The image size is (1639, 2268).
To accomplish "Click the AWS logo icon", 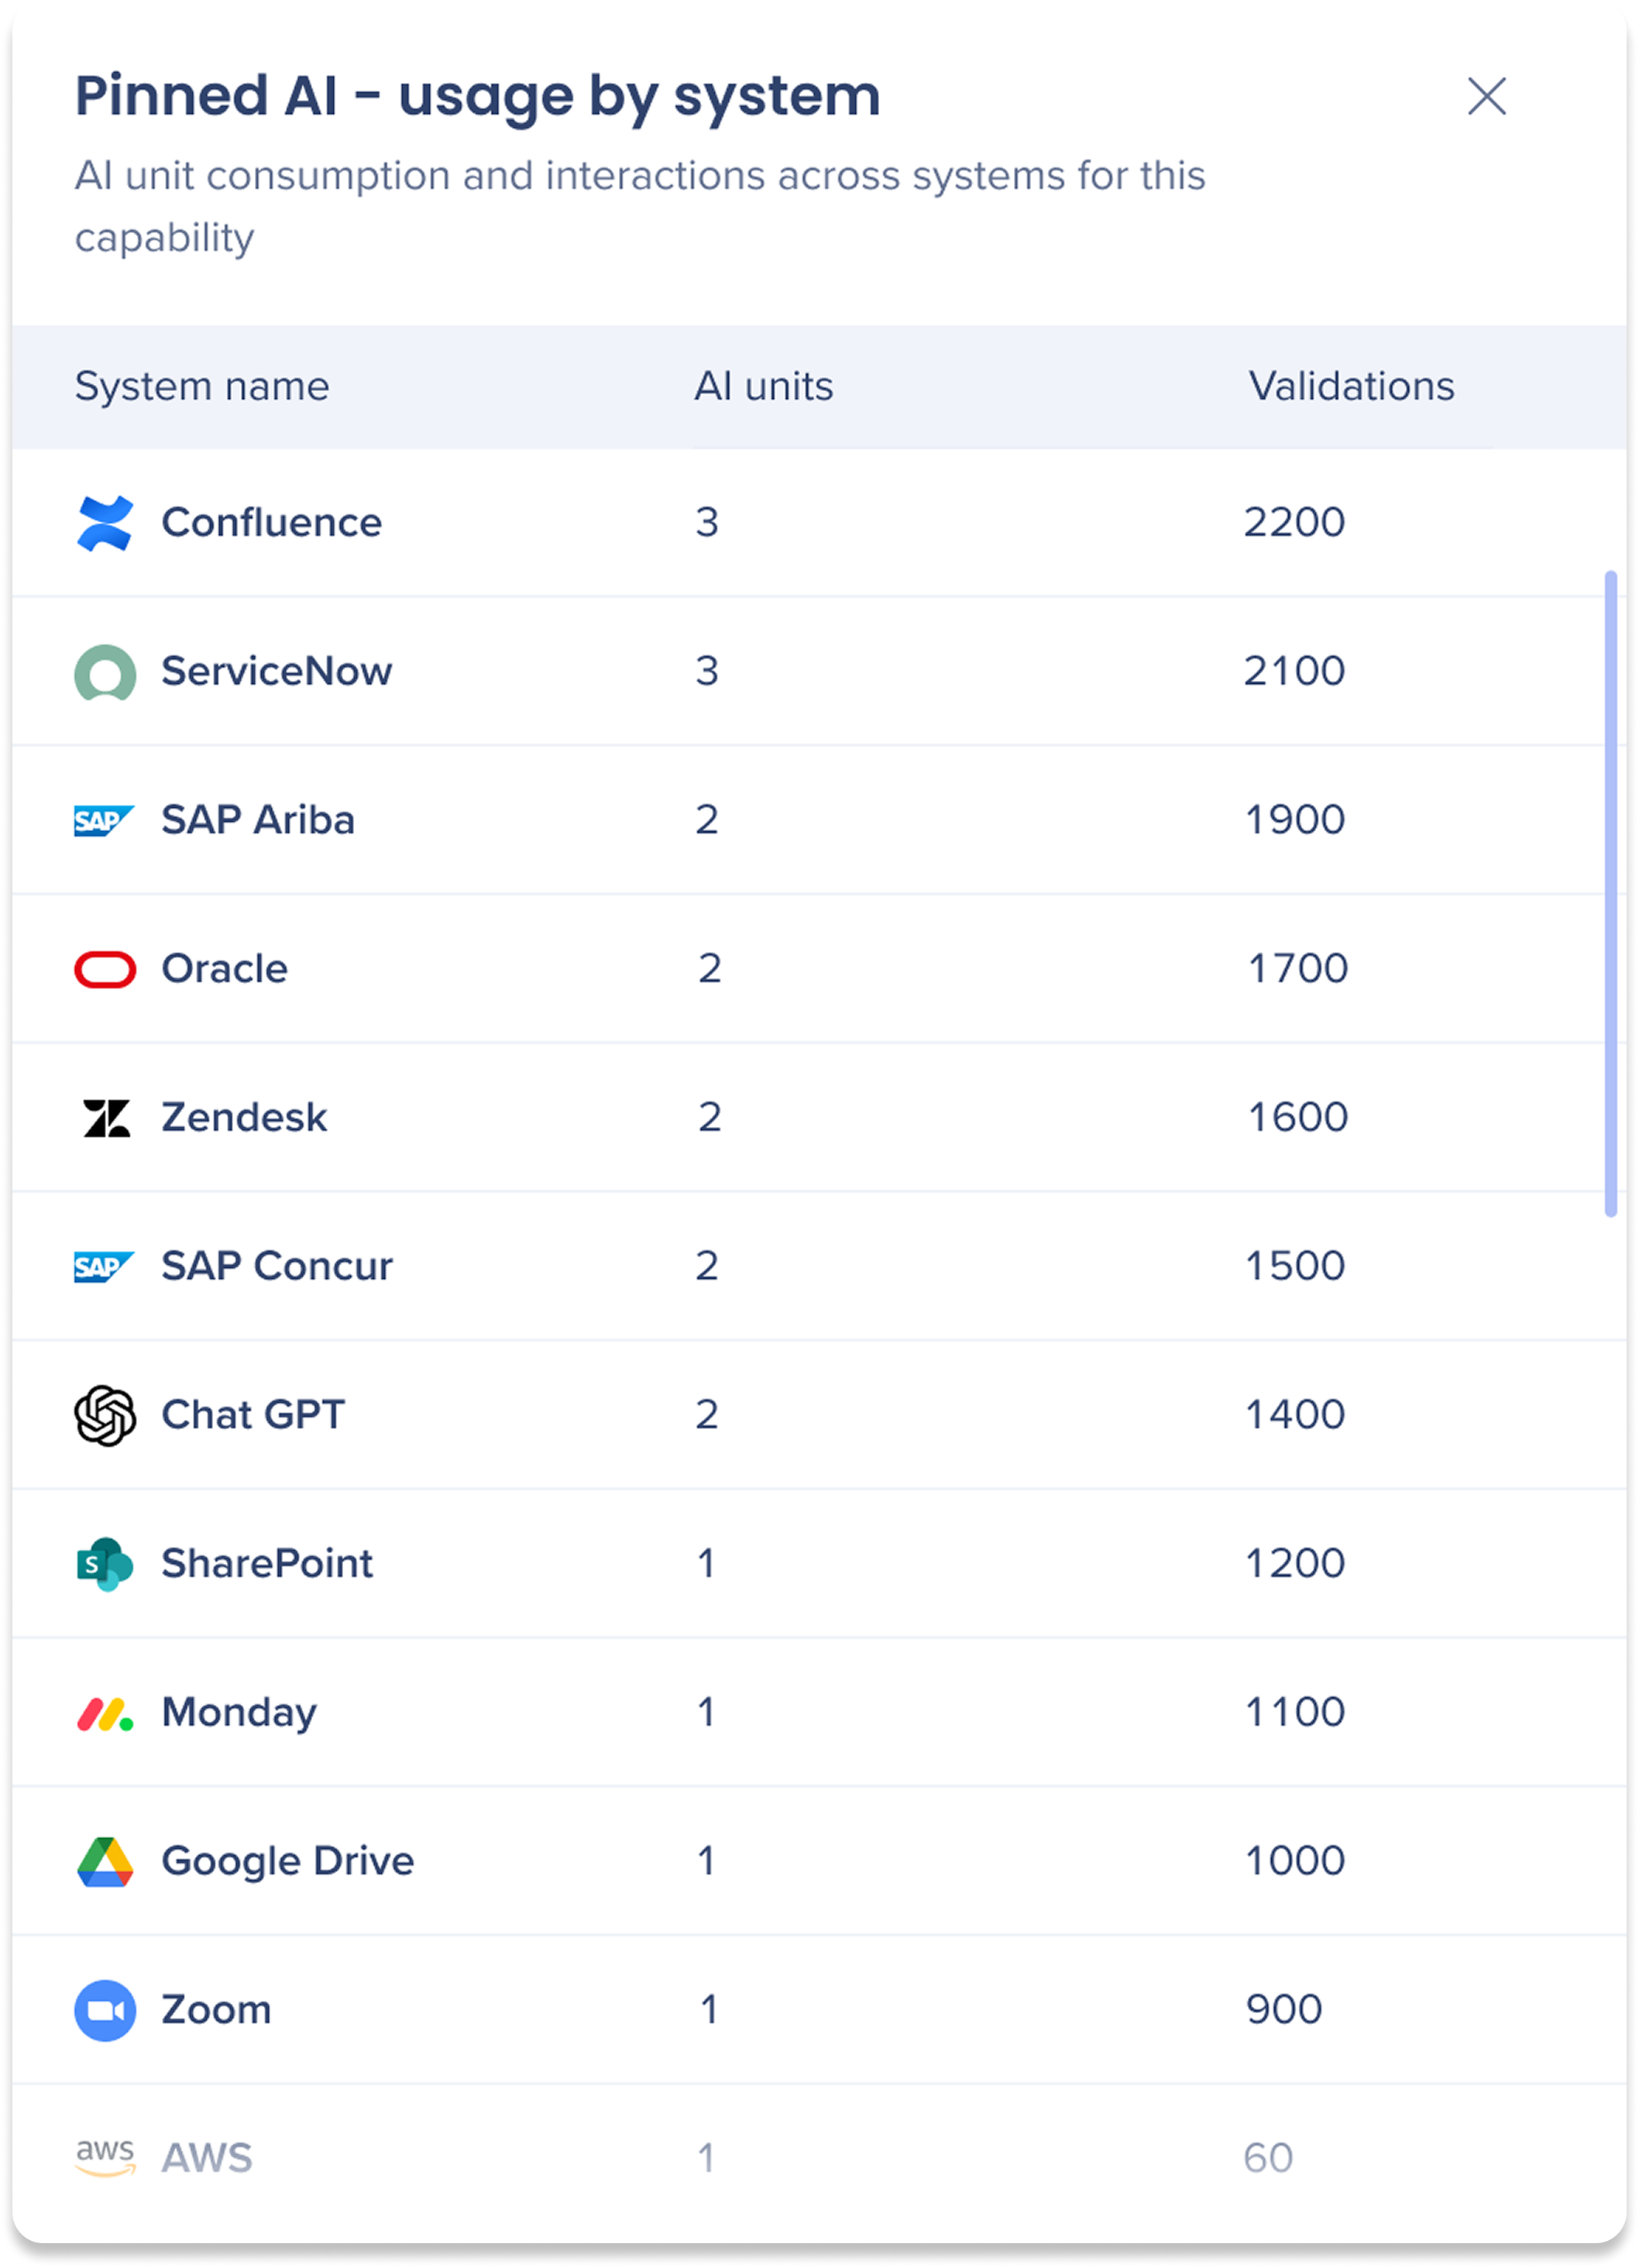I will click(x=105, y=2158).
